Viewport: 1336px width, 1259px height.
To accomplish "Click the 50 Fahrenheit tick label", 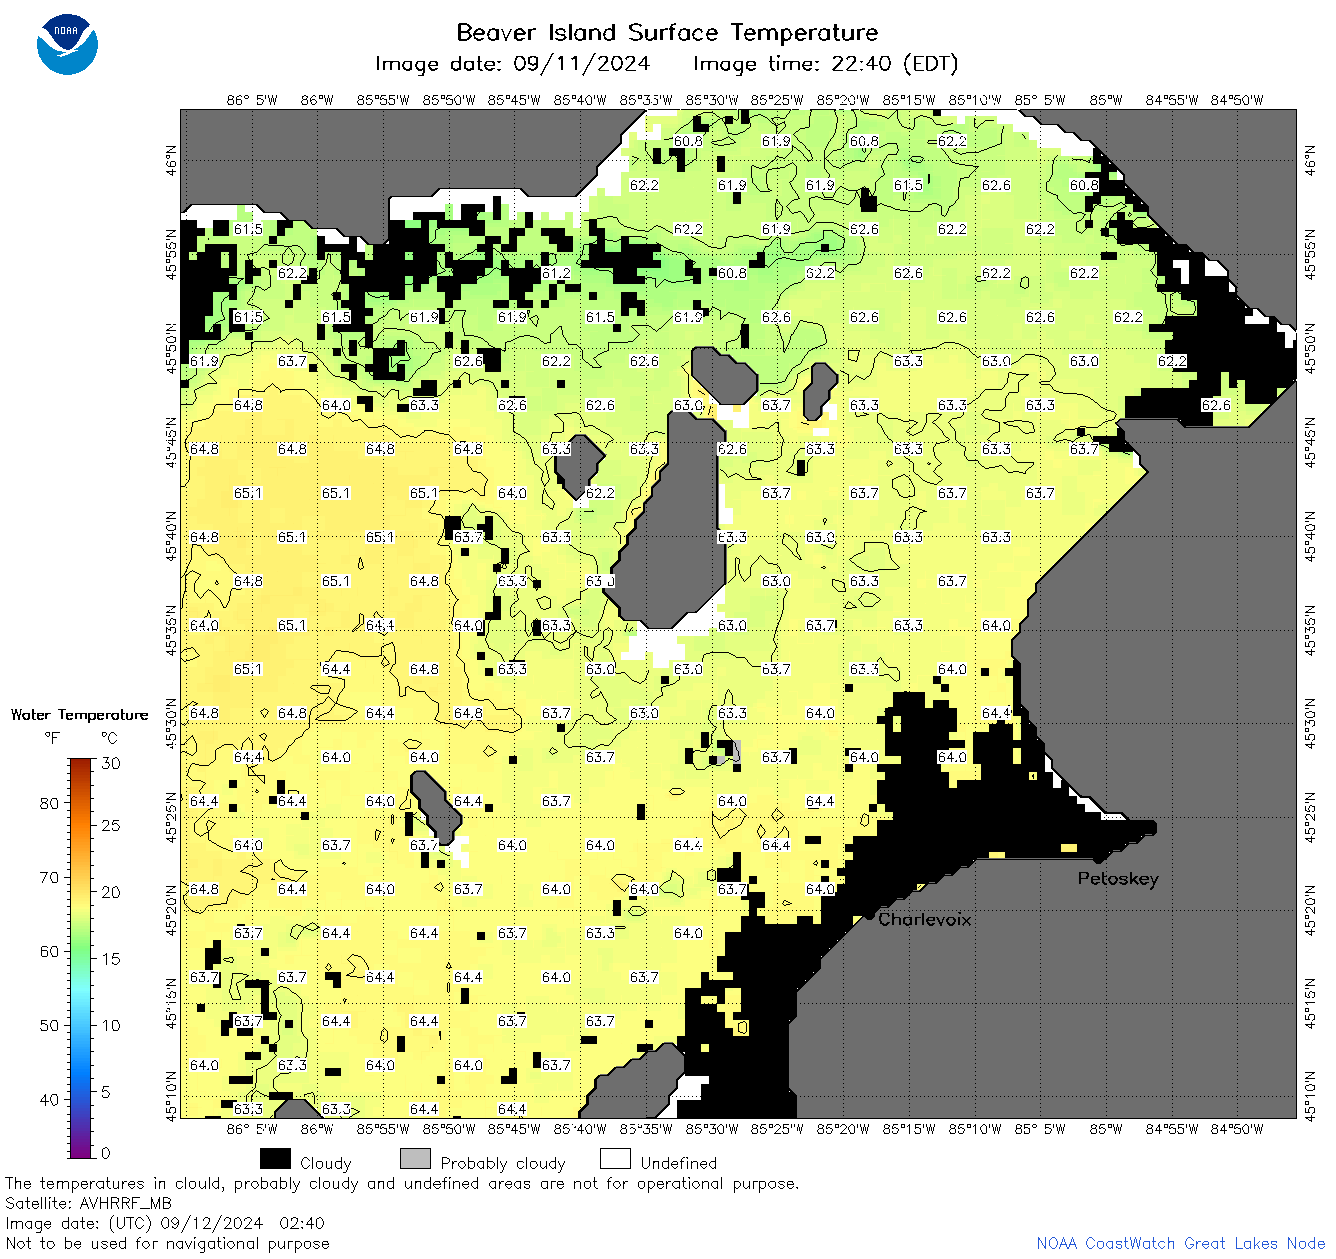I will point(49,1025).
